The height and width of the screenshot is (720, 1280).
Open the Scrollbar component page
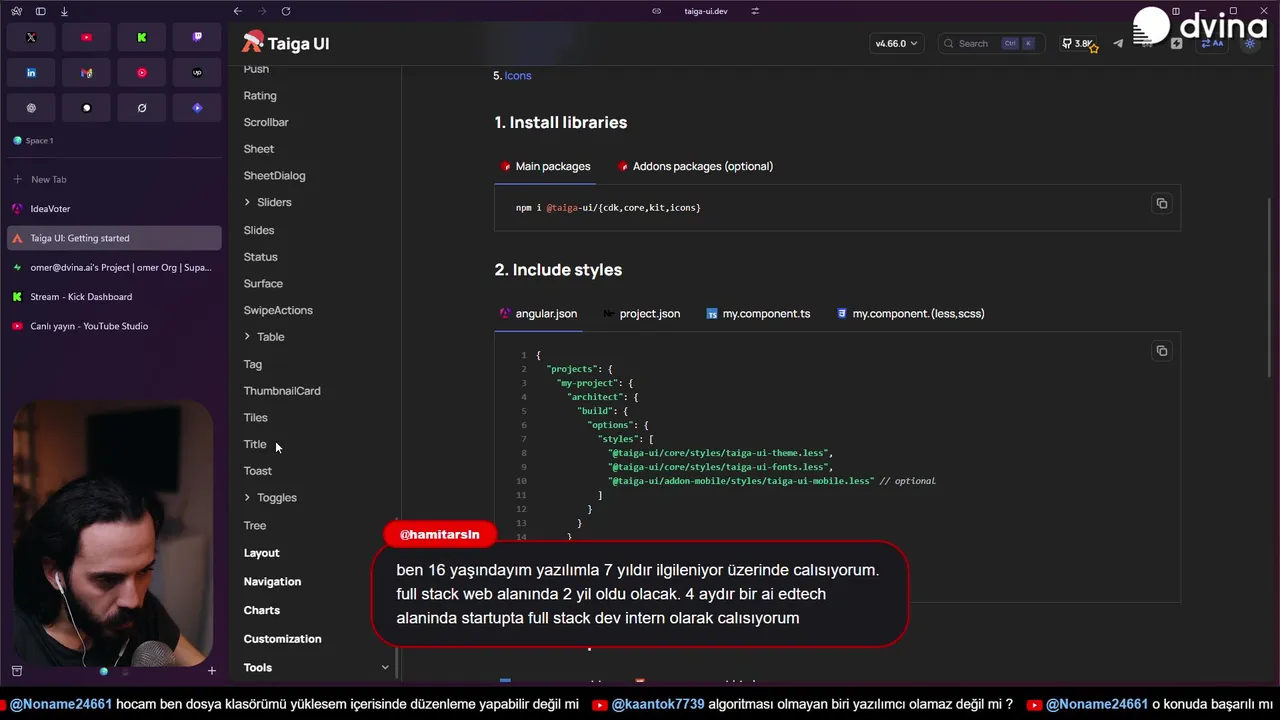coord(266,122)
